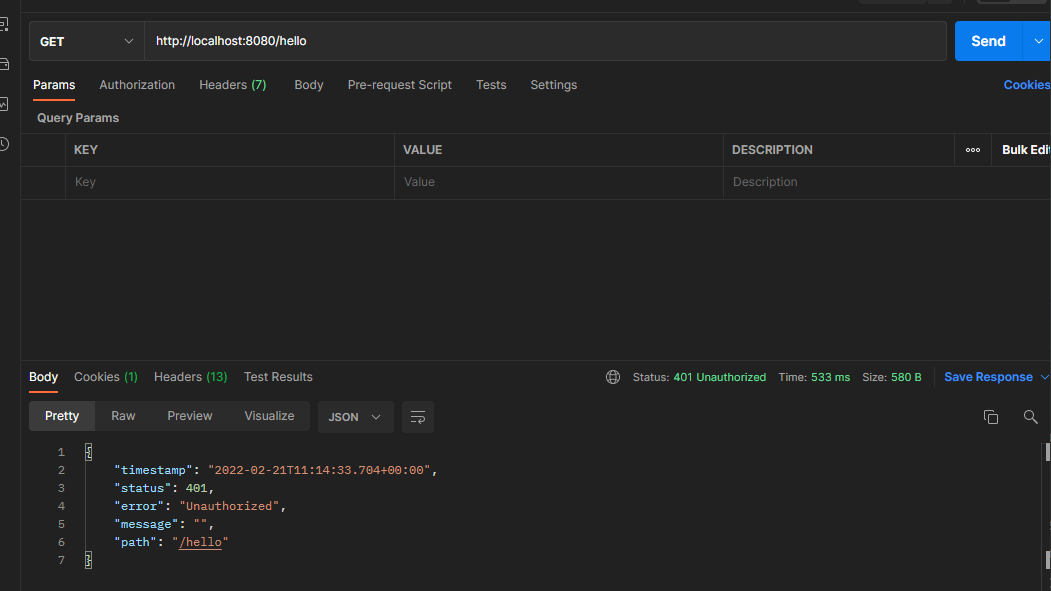
Task: Toggle line wrap icon next to JSON
Action: tap(418, 417)
